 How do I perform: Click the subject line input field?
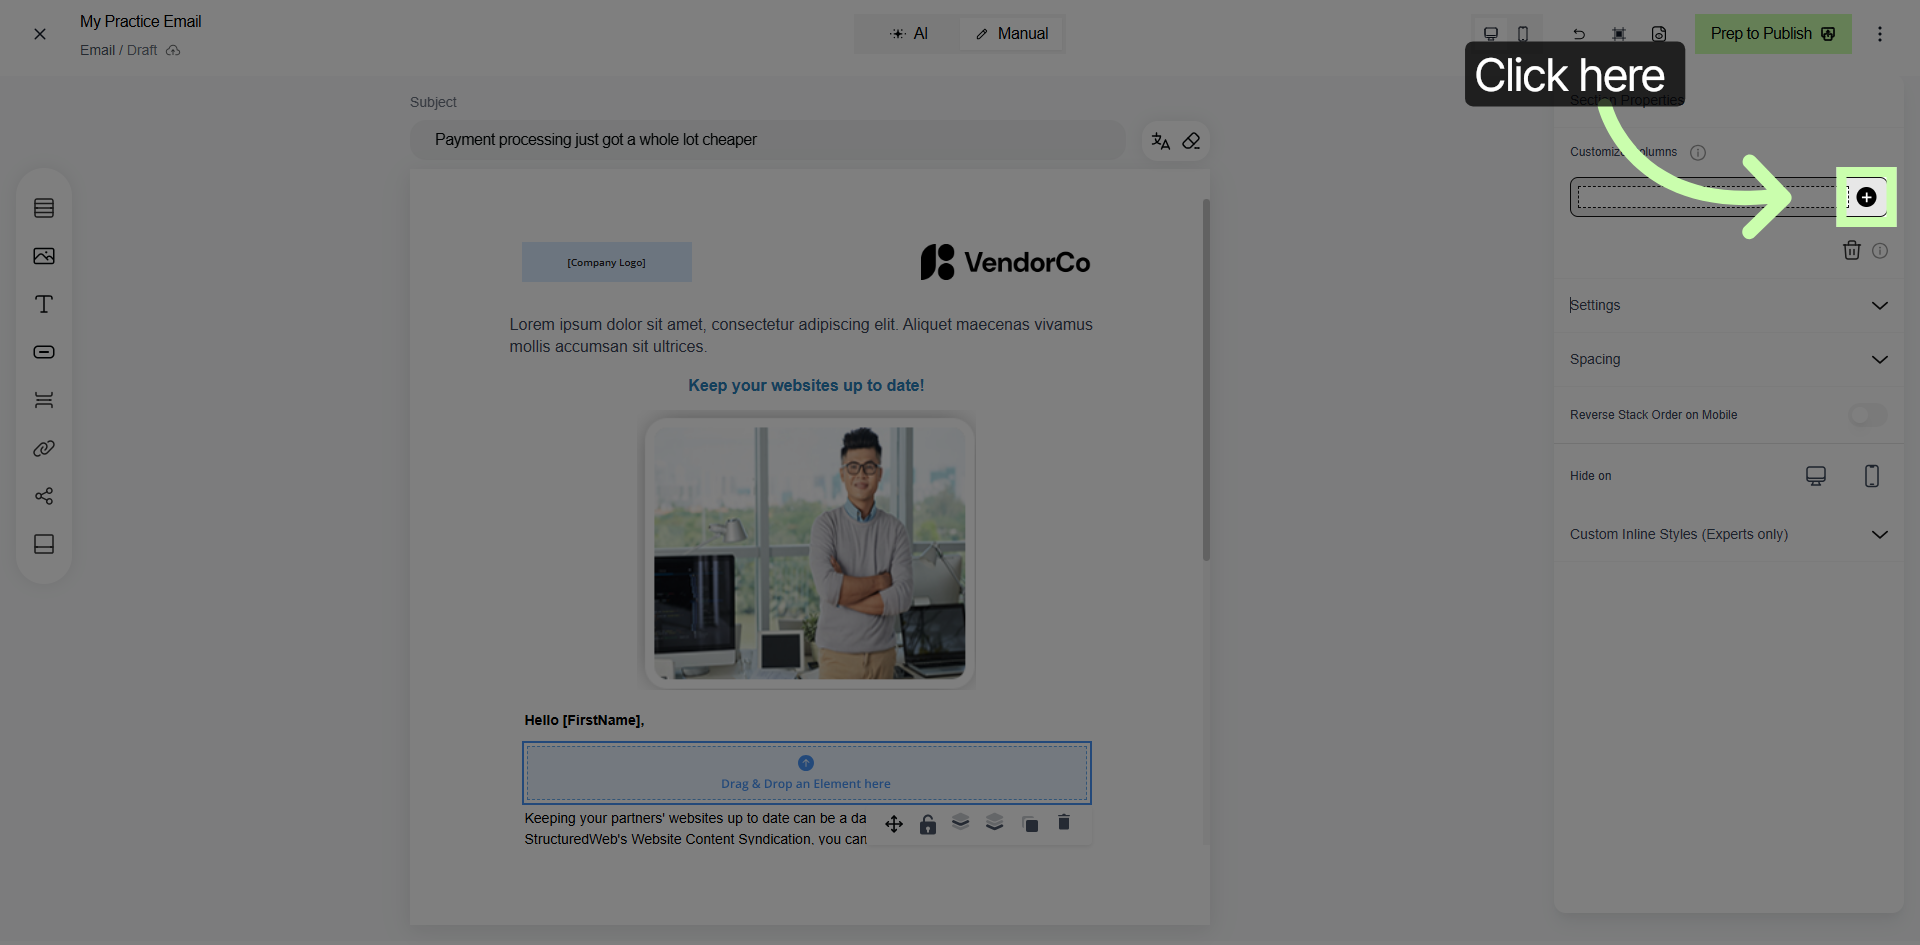(x=768, y=140)
